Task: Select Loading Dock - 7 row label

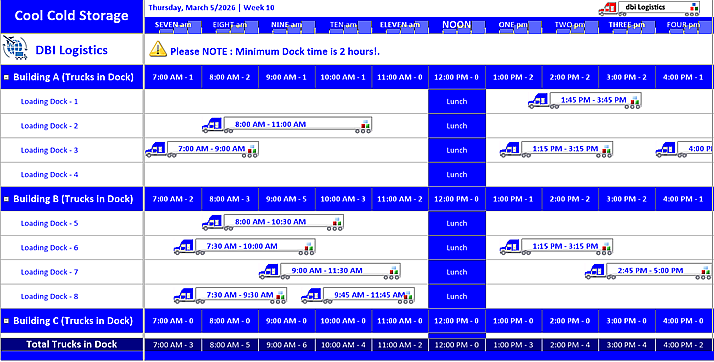Action: point(49,272)
